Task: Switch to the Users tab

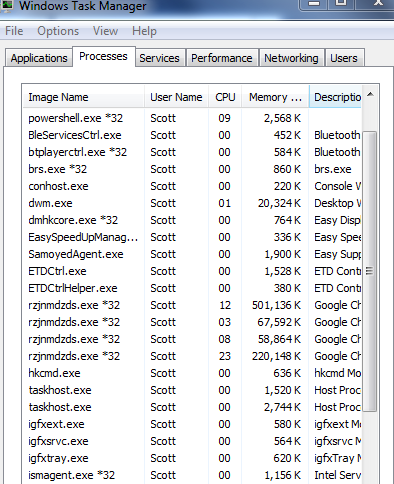Action: pyautogui.click(x=344, y=58)
